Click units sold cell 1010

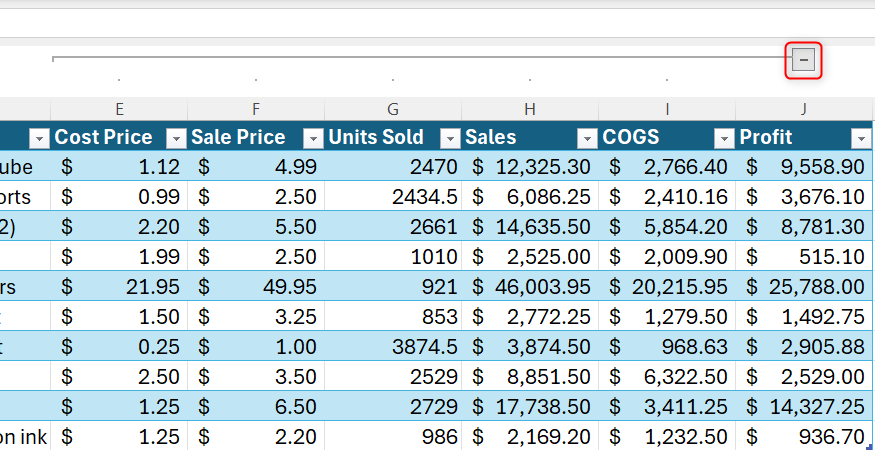pos(393,256)
